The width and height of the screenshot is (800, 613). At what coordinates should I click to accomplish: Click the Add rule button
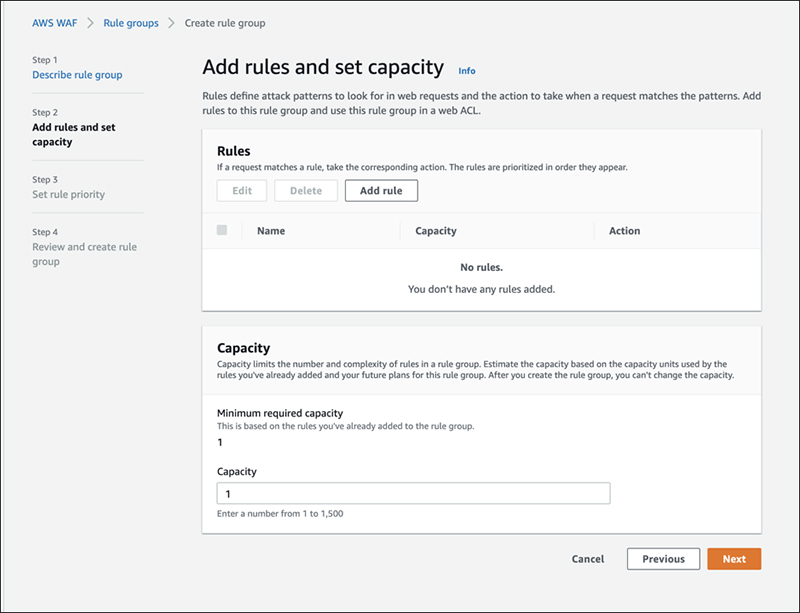381,191
